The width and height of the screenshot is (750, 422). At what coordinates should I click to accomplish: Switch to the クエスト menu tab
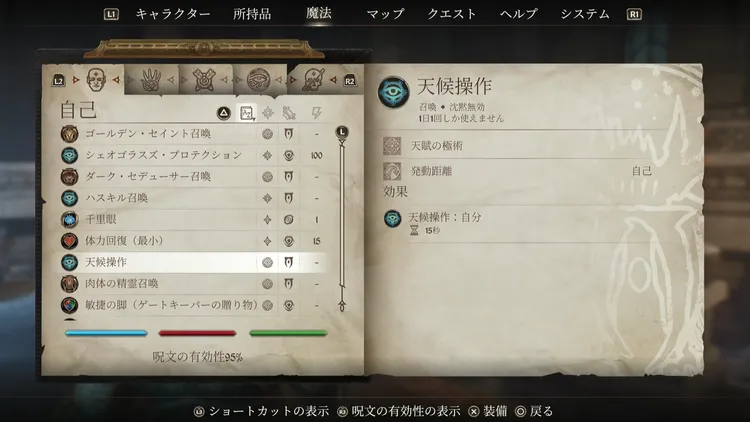click(452, 14)
